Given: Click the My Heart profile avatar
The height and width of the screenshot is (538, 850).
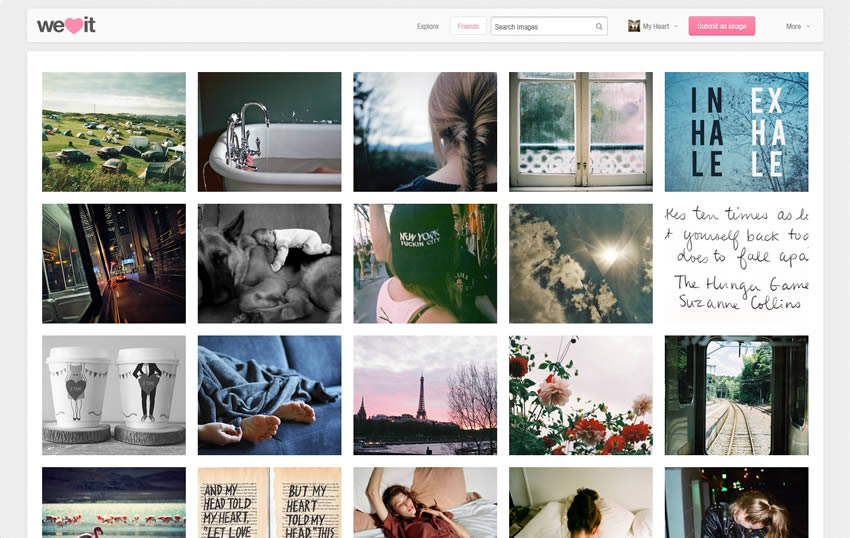Looking at the screenshot, I should pyautogui.click(x=634, y=26).
